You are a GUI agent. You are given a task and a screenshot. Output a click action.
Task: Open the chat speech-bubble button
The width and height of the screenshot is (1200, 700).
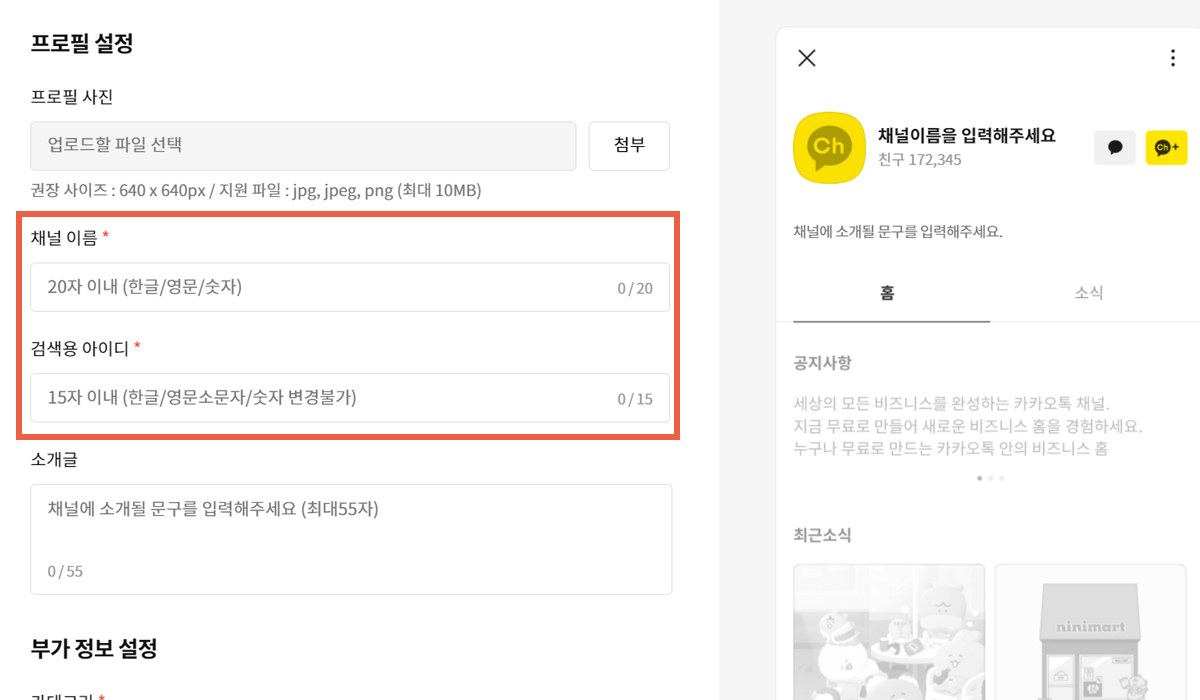[1115, 147]
